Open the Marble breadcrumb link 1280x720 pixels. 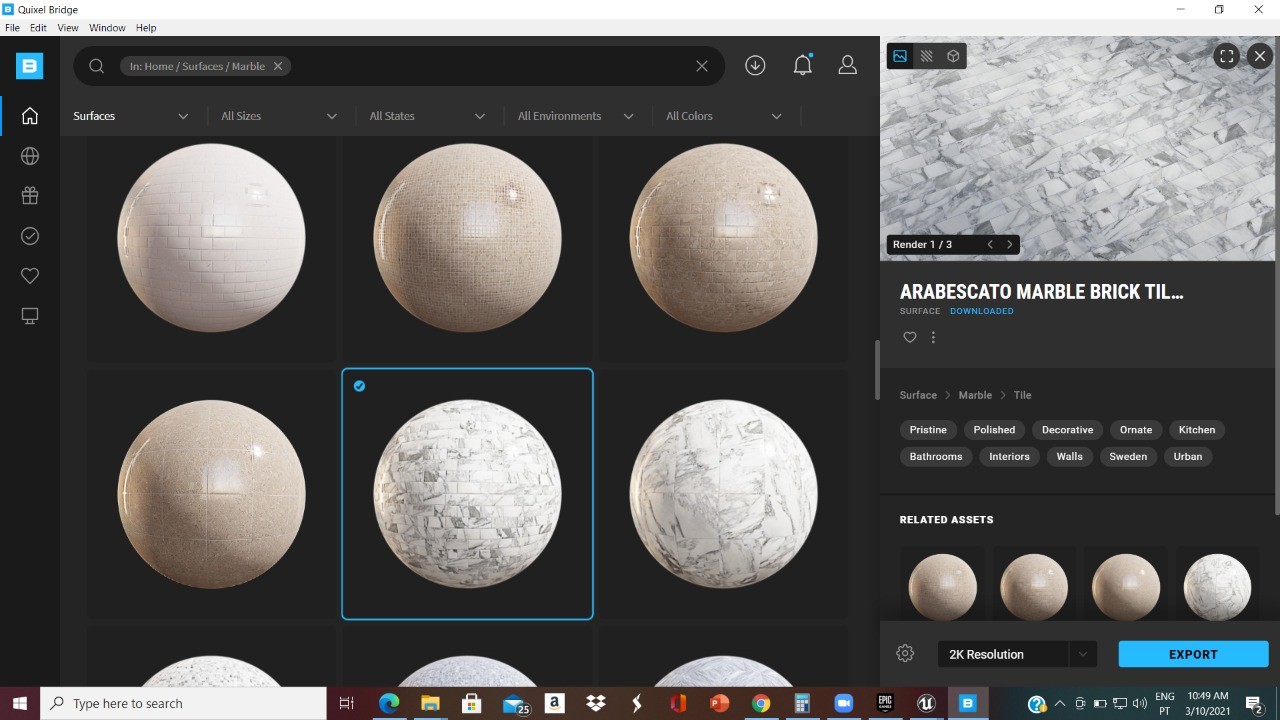click(975, 394)
